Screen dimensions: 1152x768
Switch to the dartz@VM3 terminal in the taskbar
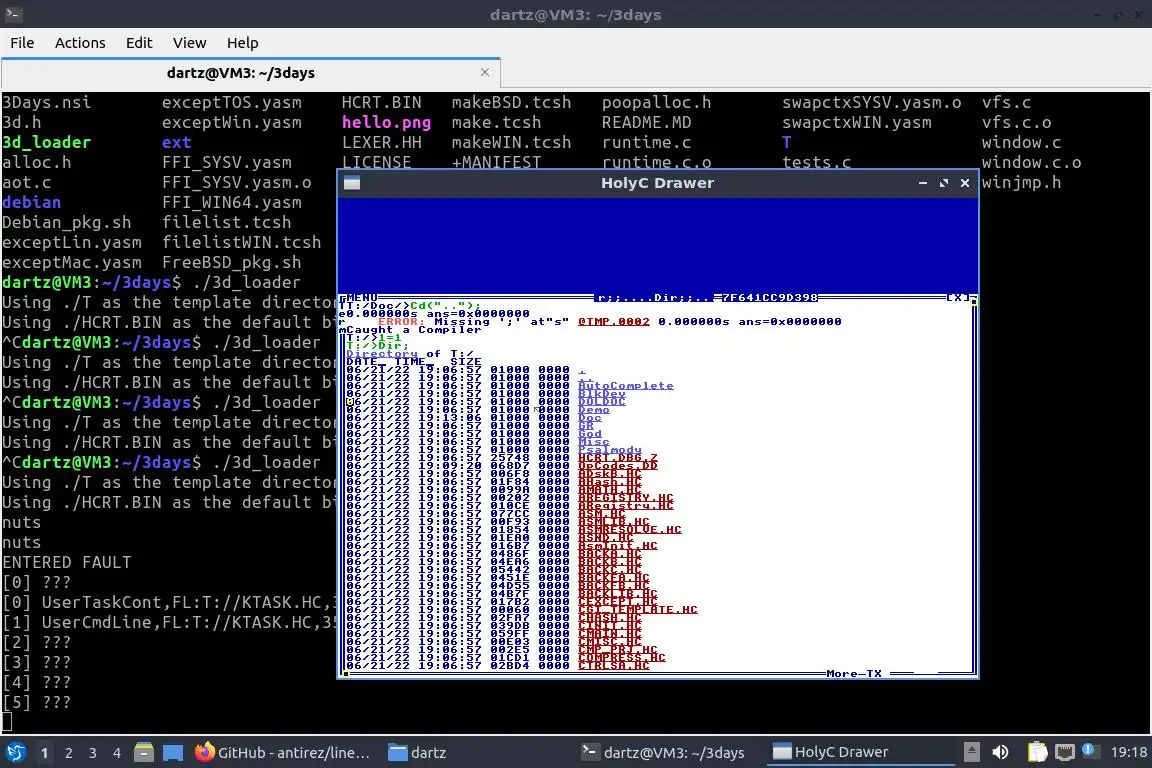[x=663, y=753]
